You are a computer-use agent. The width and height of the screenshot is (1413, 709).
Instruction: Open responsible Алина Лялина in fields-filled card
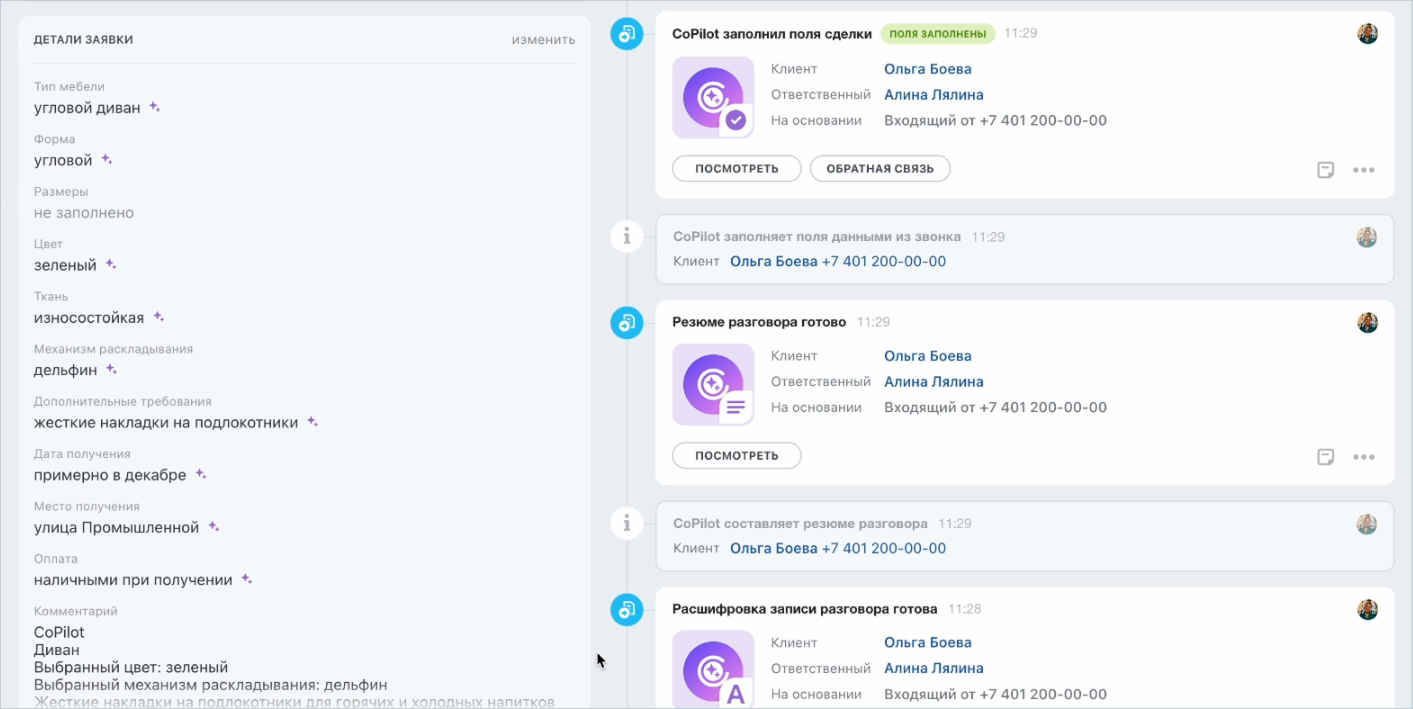pos(934,95)
